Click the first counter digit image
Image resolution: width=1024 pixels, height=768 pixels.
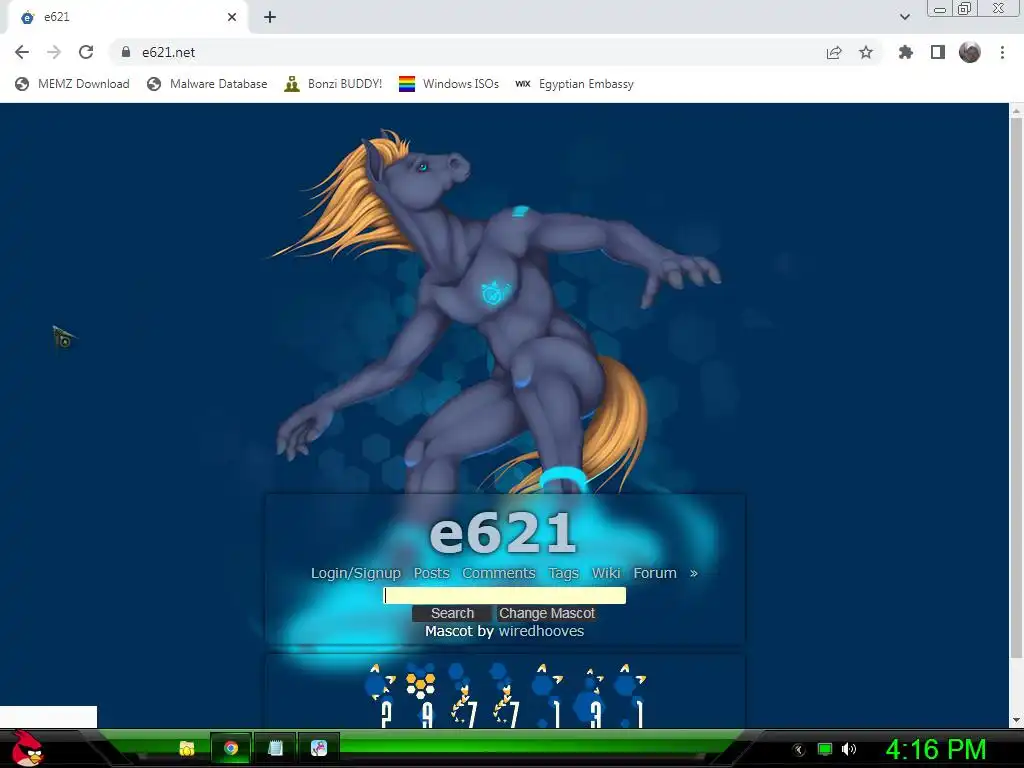(381, 696)
